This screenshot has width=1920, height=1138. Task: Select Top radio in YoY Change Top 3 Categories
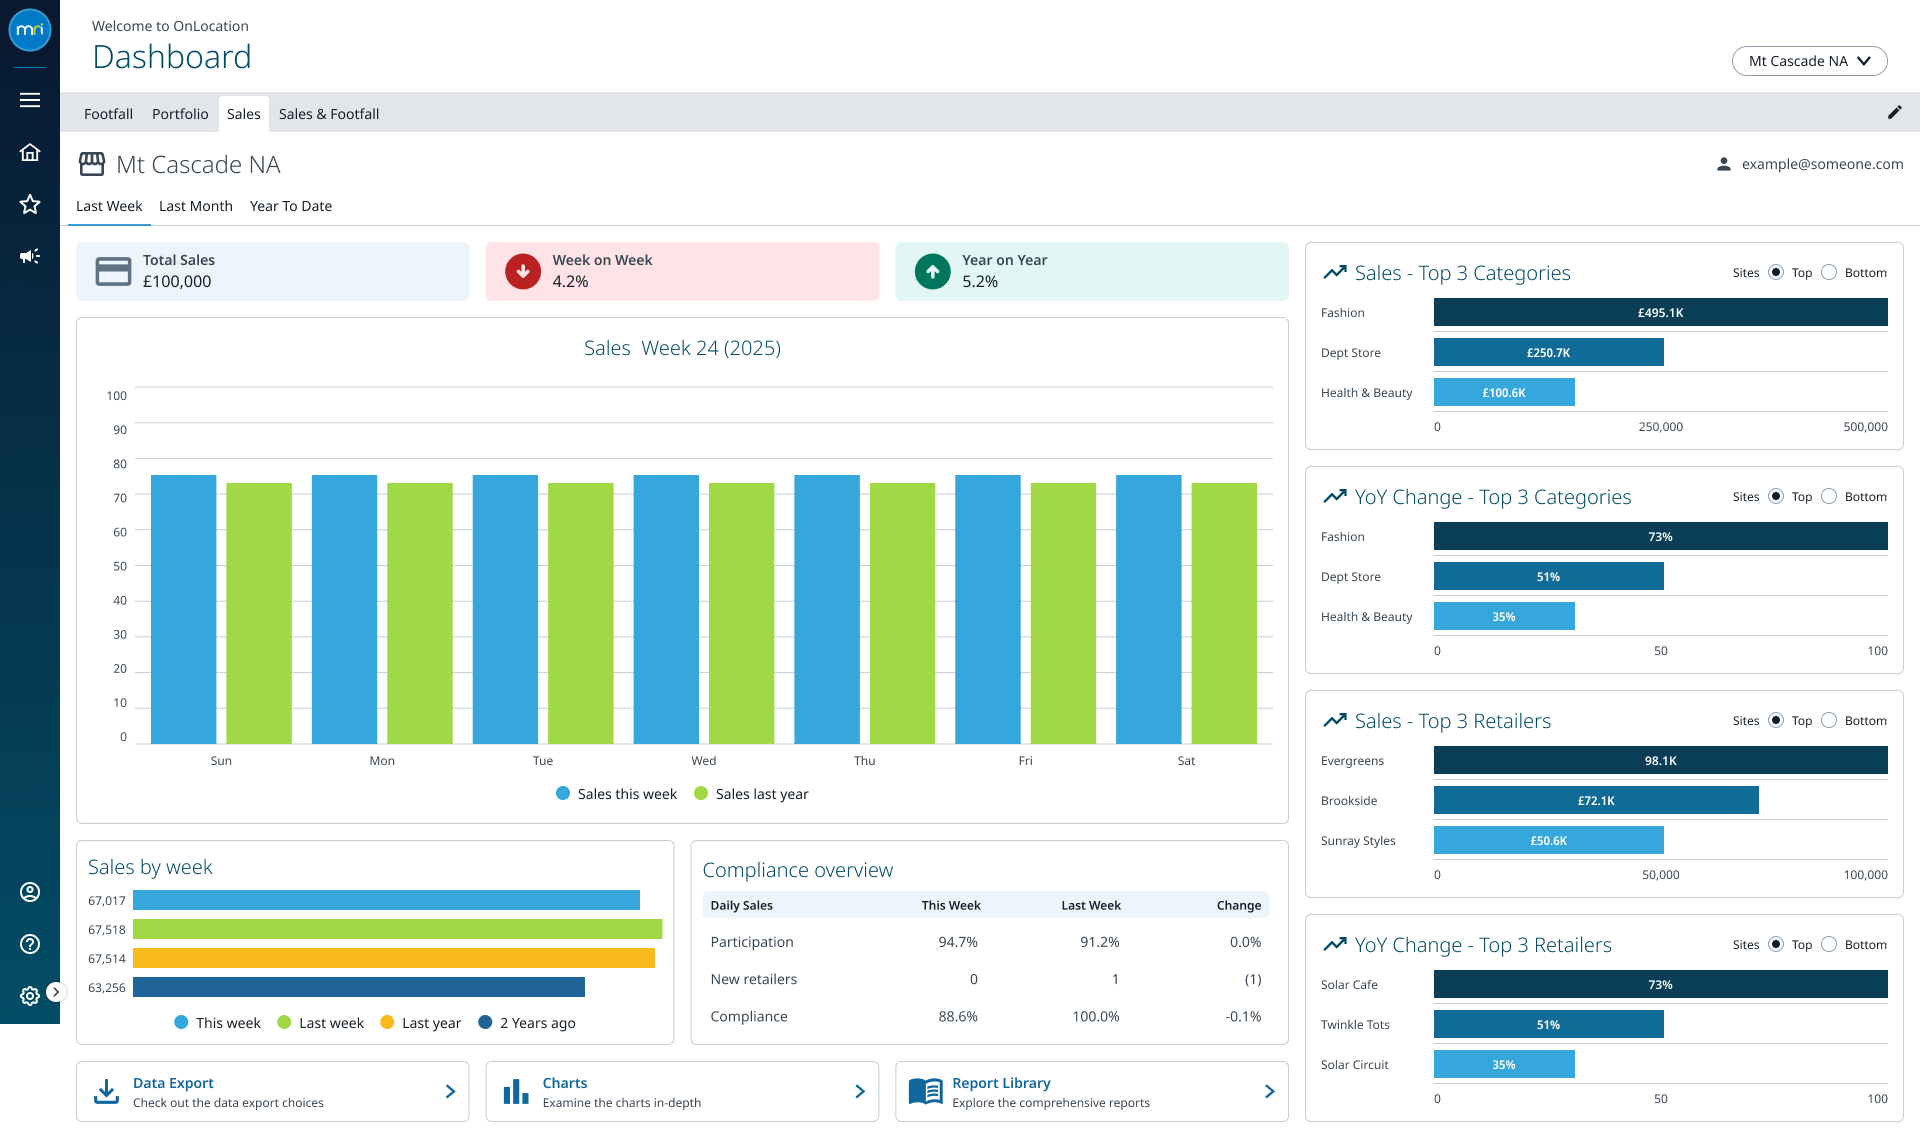[1776, 496]
